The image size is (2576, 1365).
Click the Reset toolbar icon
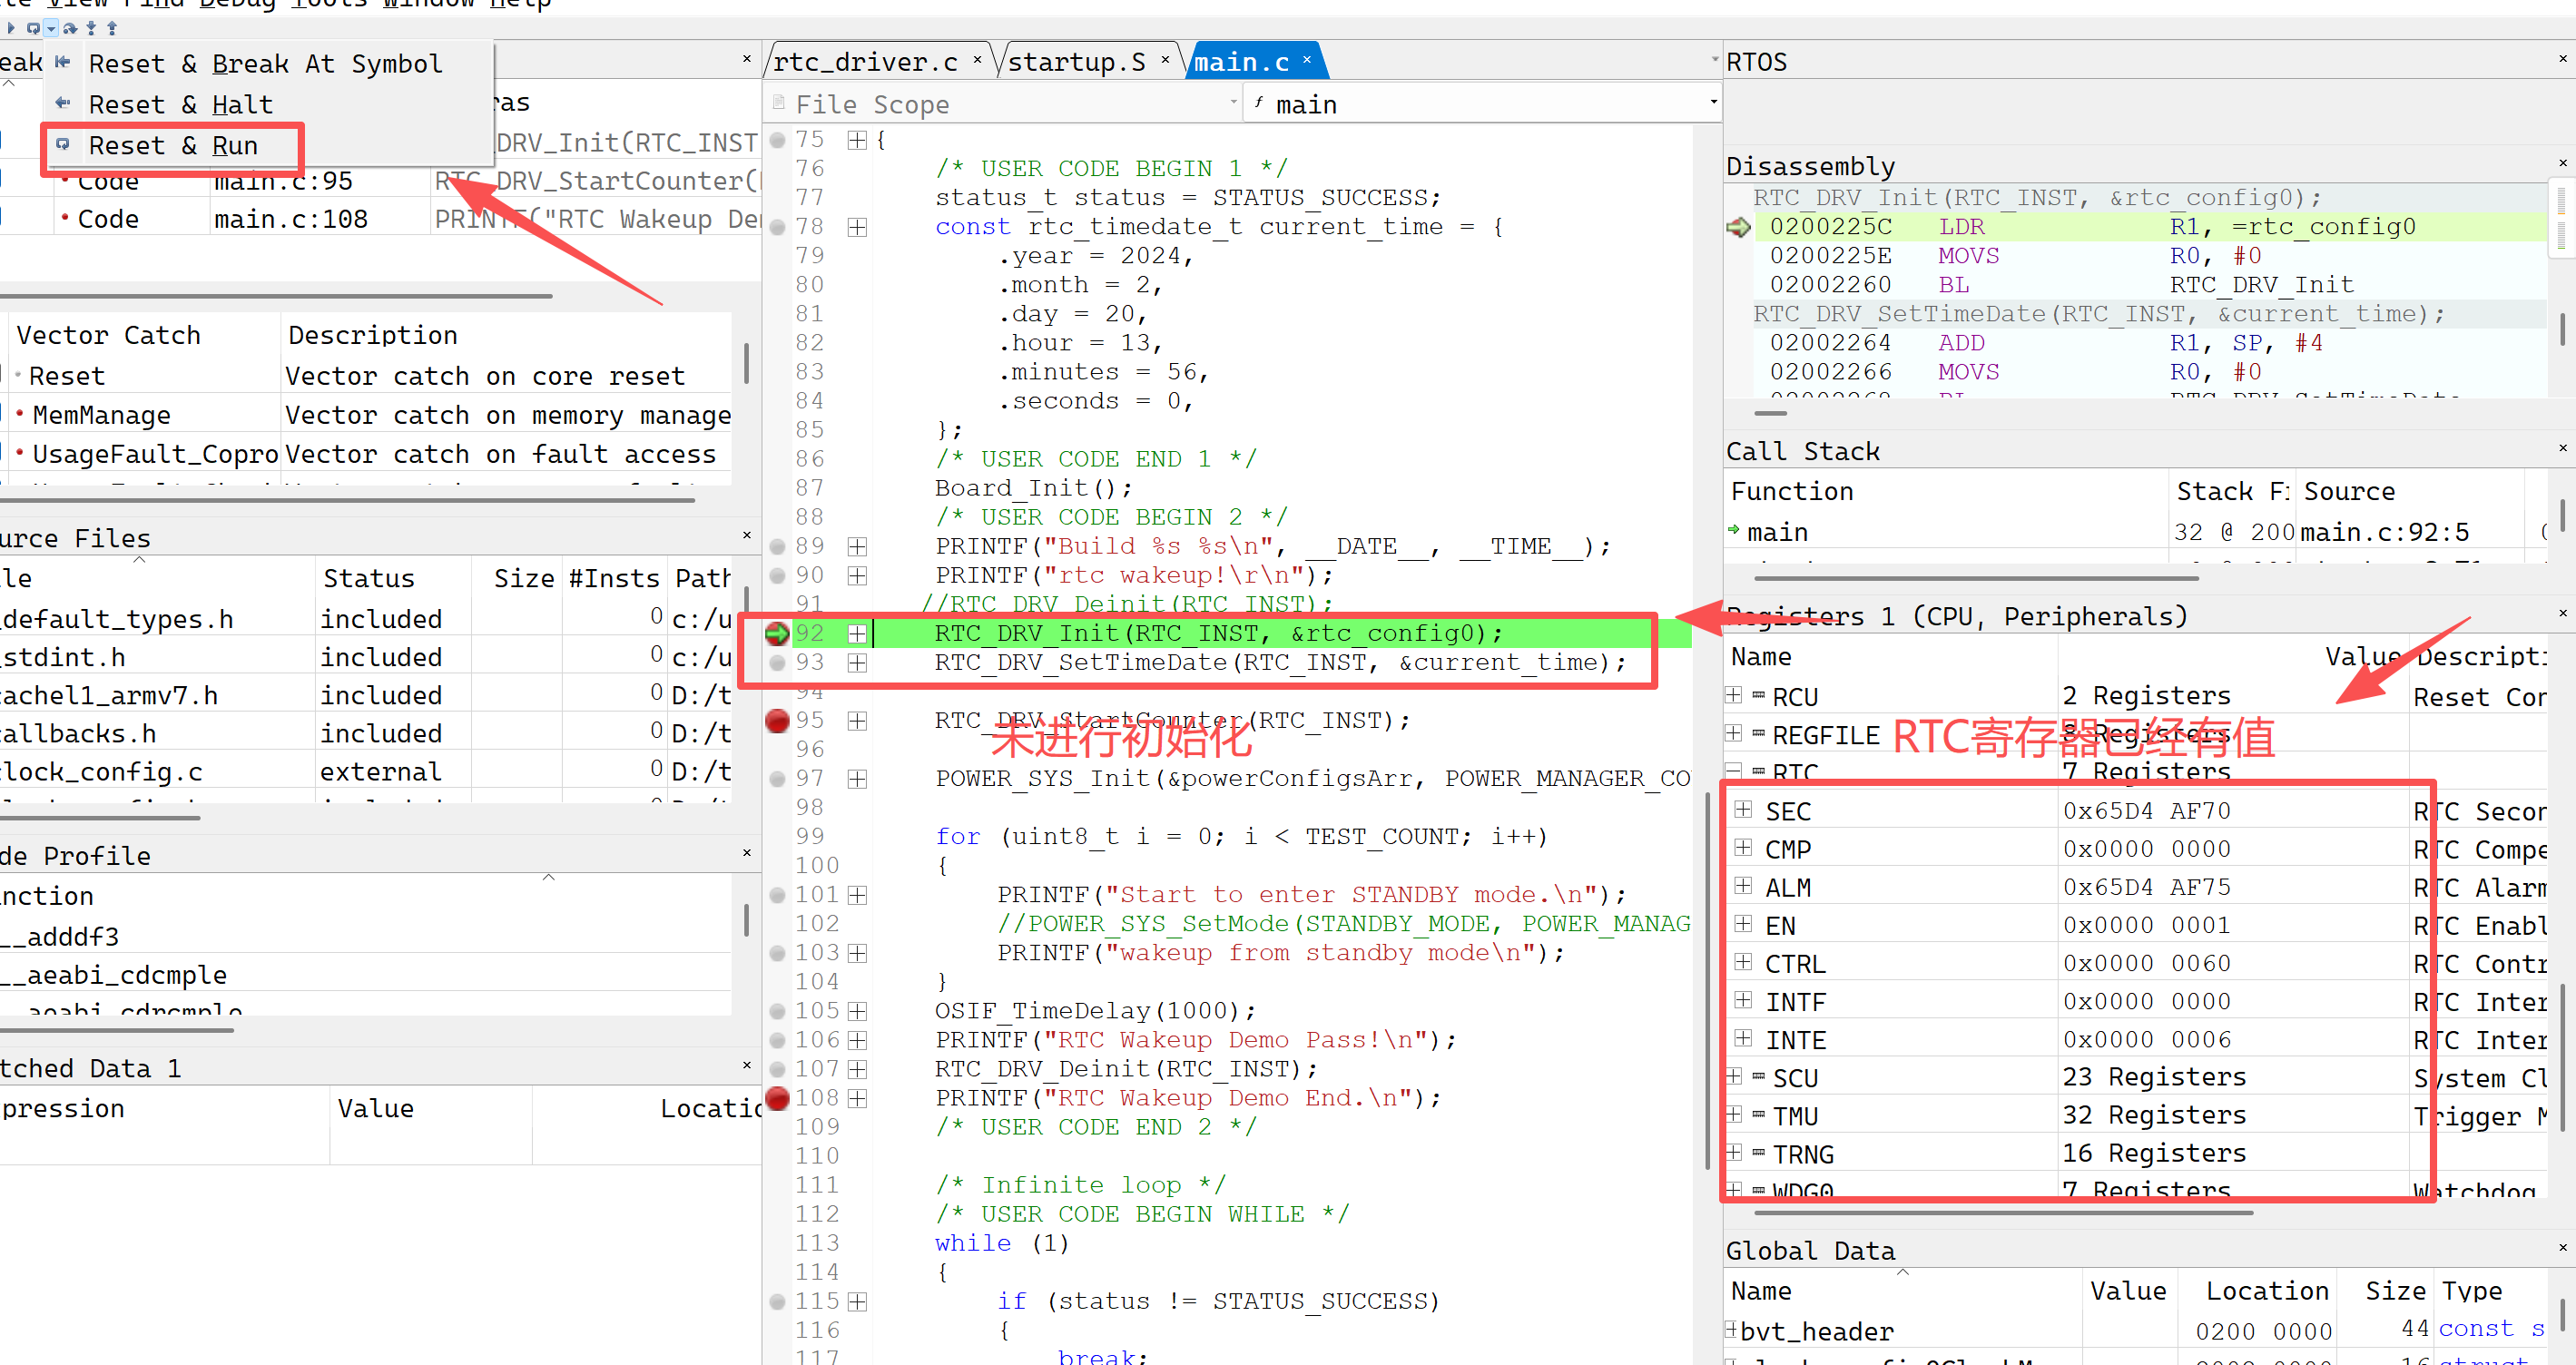(x=34, y=28)
